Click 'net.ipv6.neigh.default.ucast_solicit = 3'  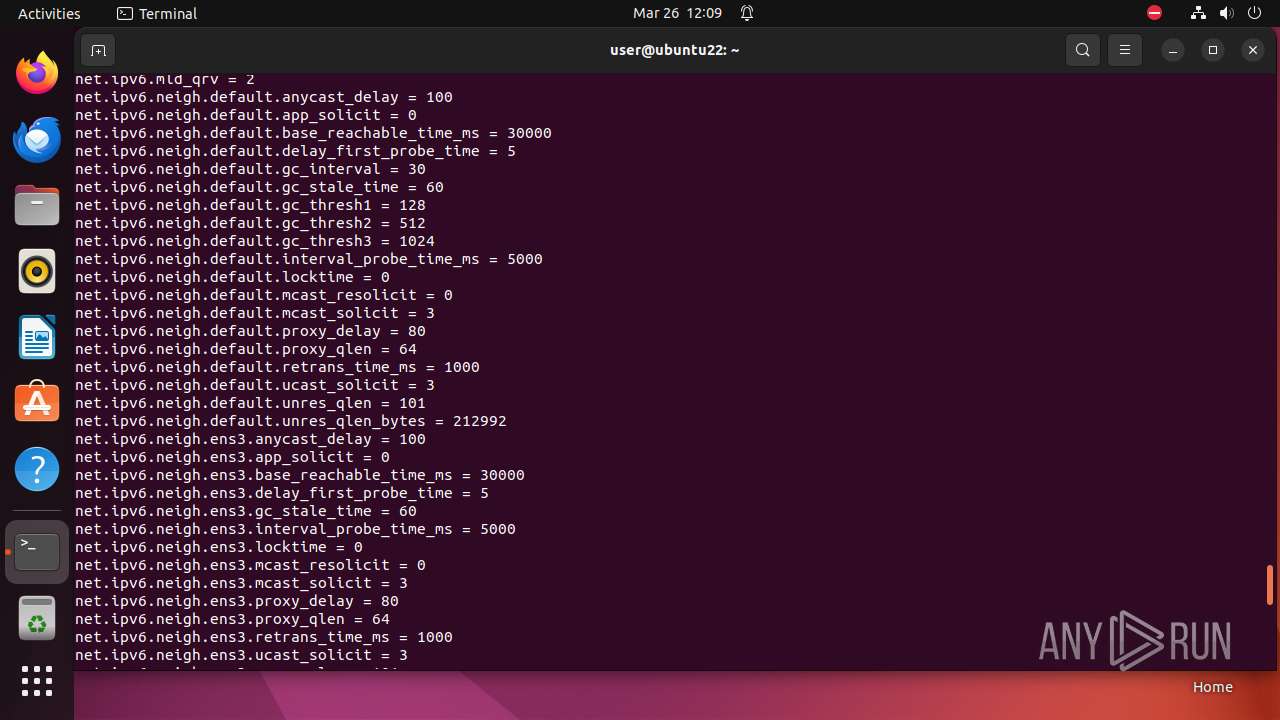click(x=255, y=385)
